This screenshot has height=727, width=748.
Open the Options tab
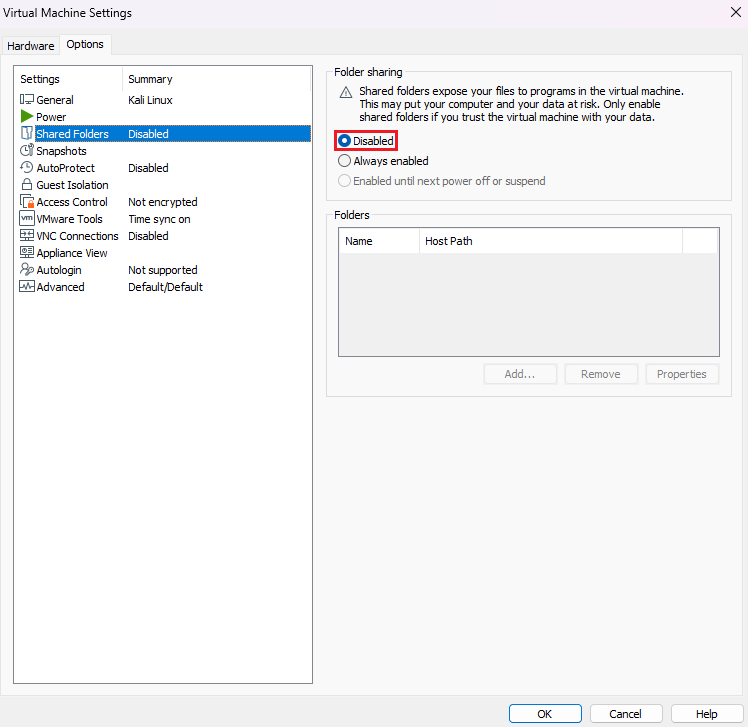point(85,45)
